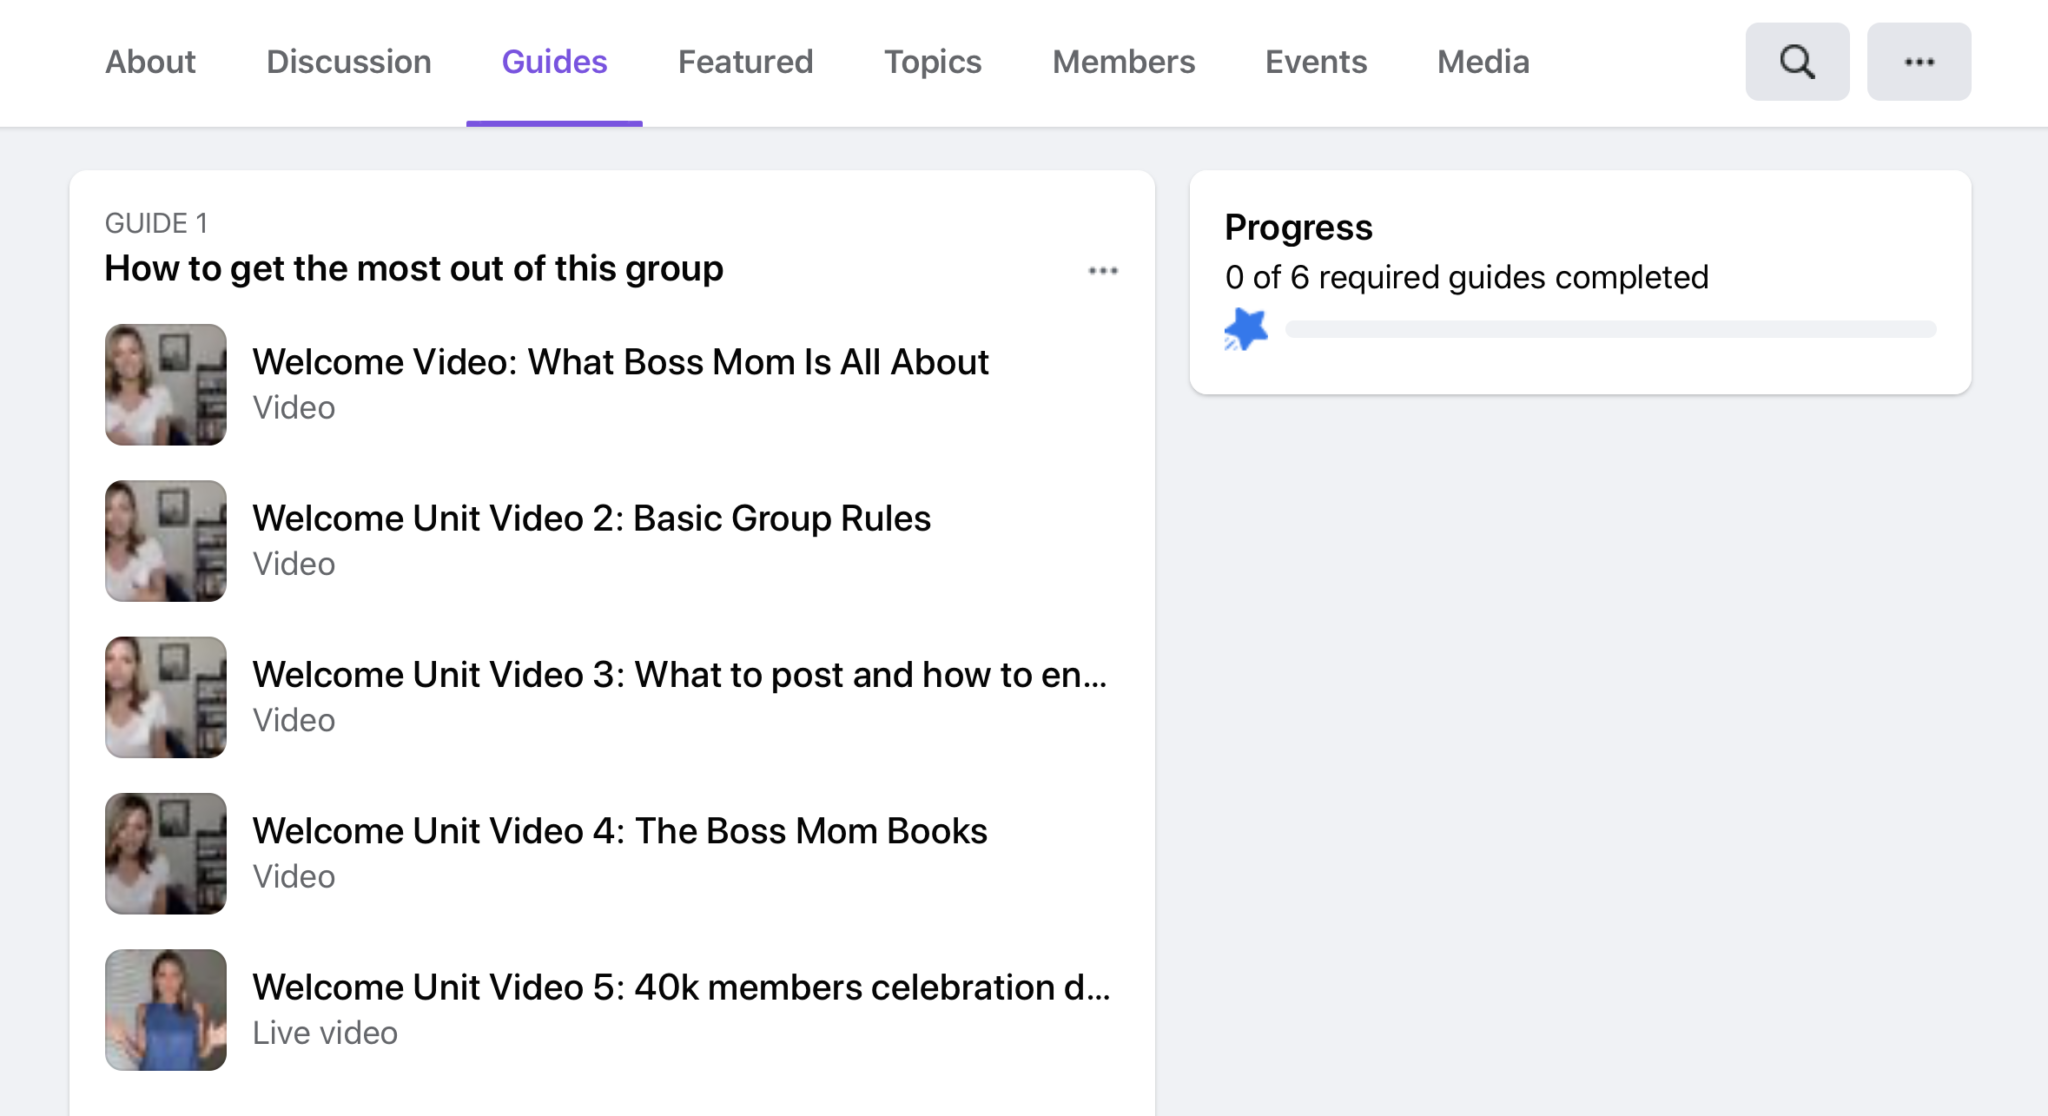Switch to the Discussion tab

pos(348,62)
